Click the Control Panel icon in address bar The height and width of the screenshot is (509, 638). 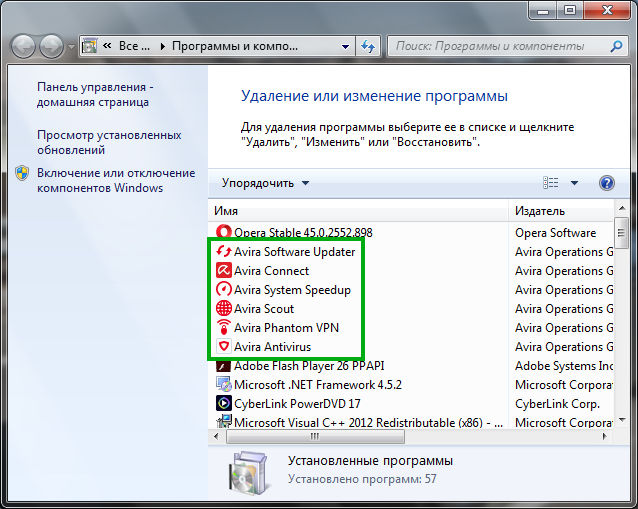click(x=90, y=46)
